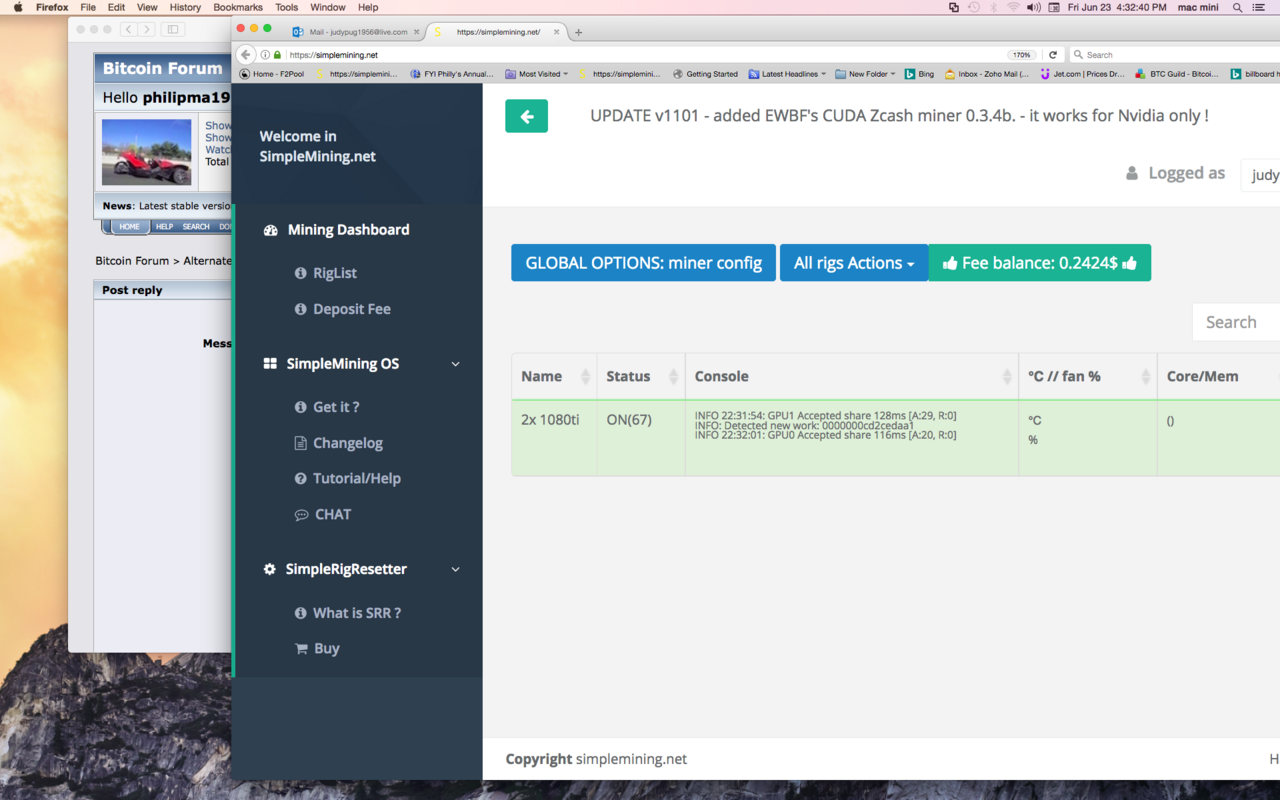Sort table by Name column arrows
Image resolution: width=1280 pixels, height=800 pixels.
pos(586,376)
